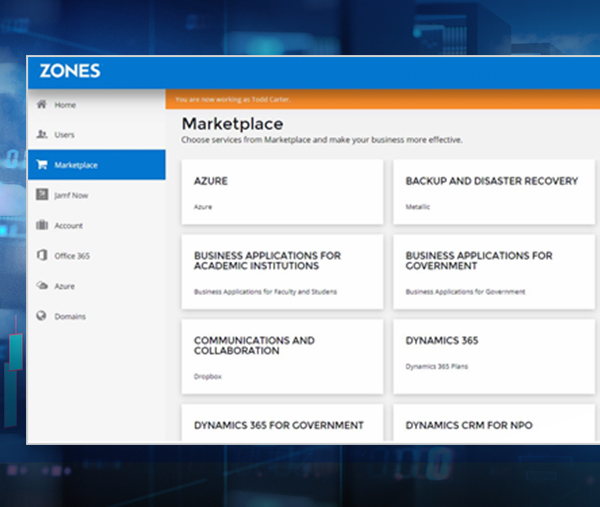Image resolution: width=600 pixels, height=507 pixels.
Task: Open Communications and Collaboration card
Action: pos(282,357)
